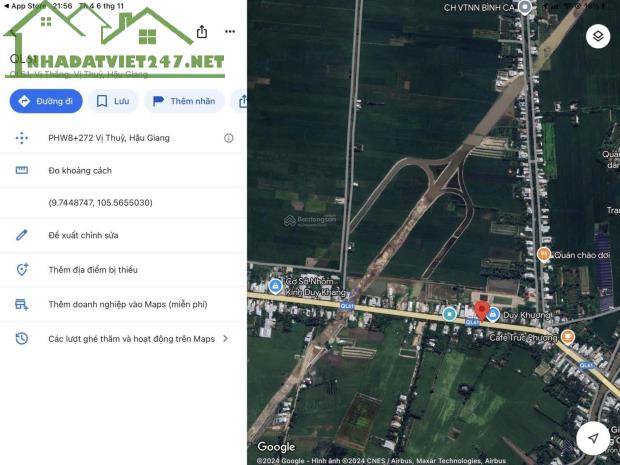Open the map layers icon

598,36
